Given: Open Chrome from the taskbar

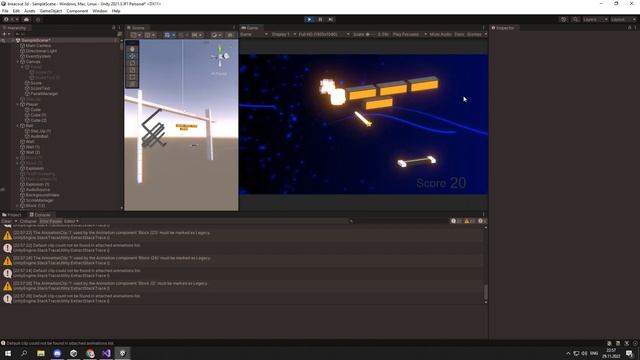Looking at the screenshot, I should (x=90, y=353).
